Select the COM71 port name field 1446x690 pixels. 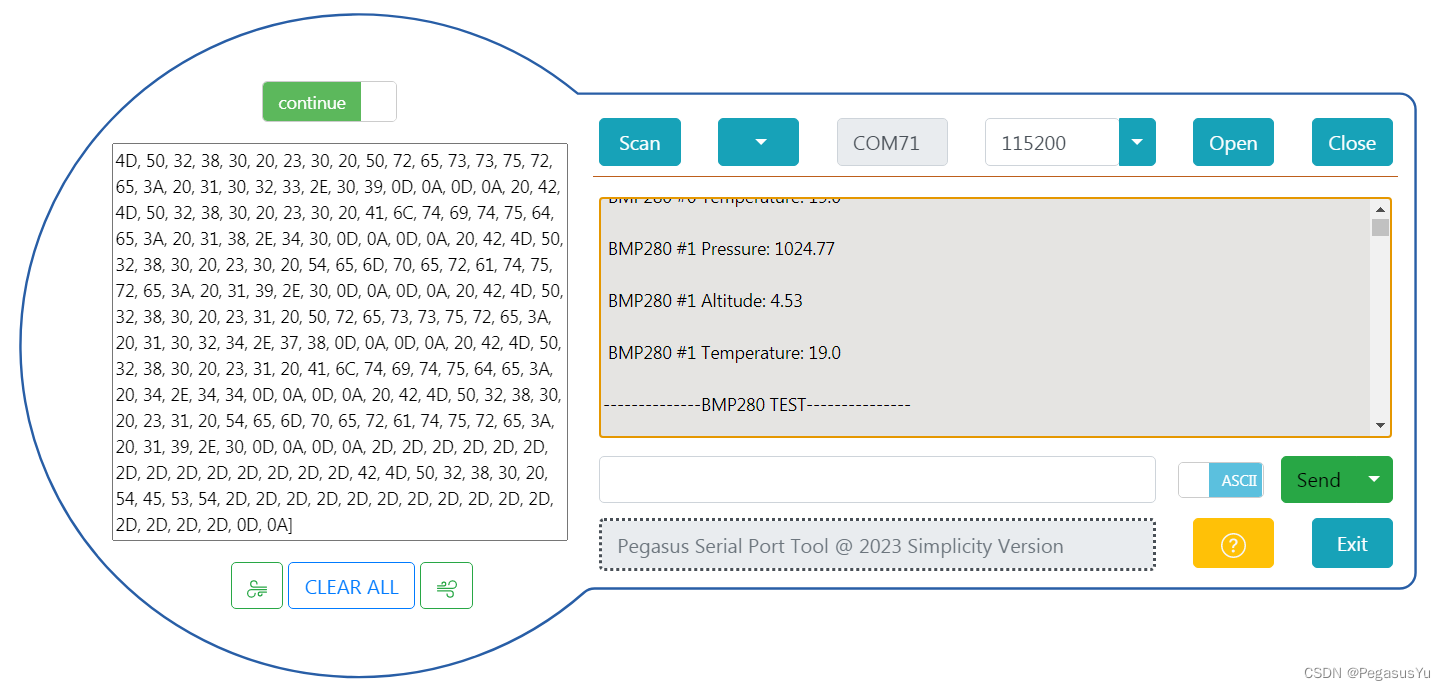pos(892,142)
